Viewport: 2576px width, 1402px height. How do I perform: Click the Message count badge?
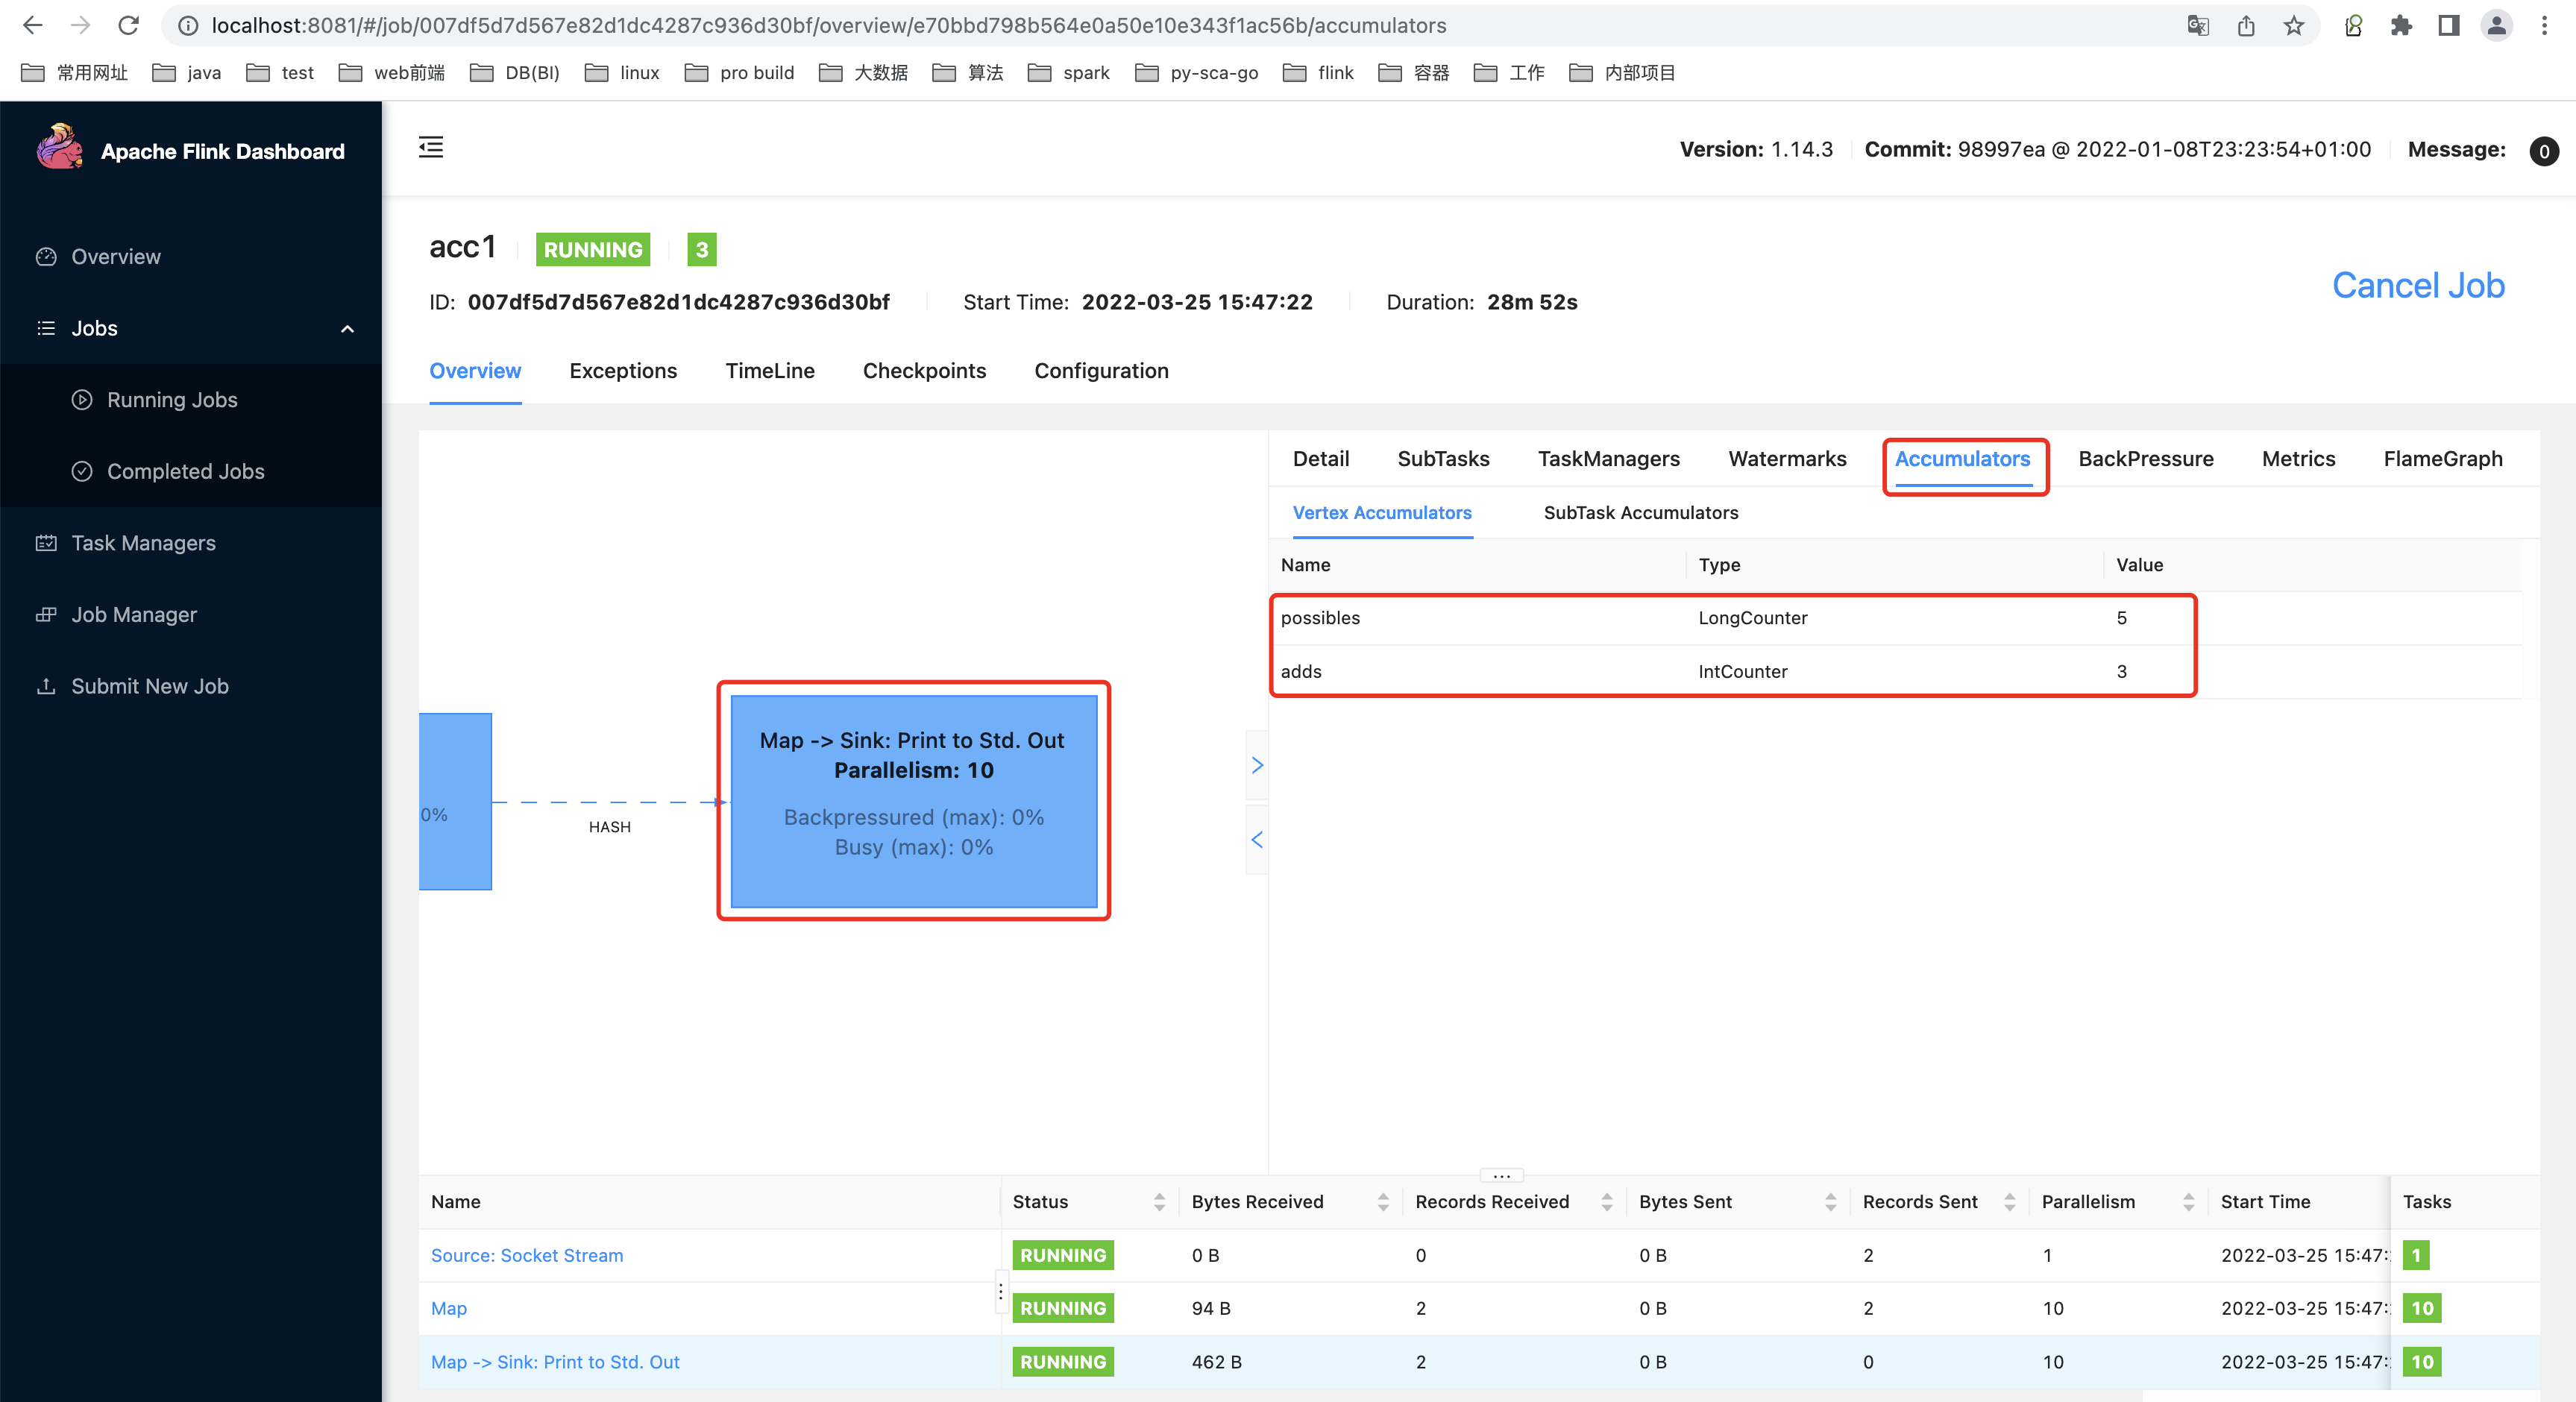tap(2544, 151)
